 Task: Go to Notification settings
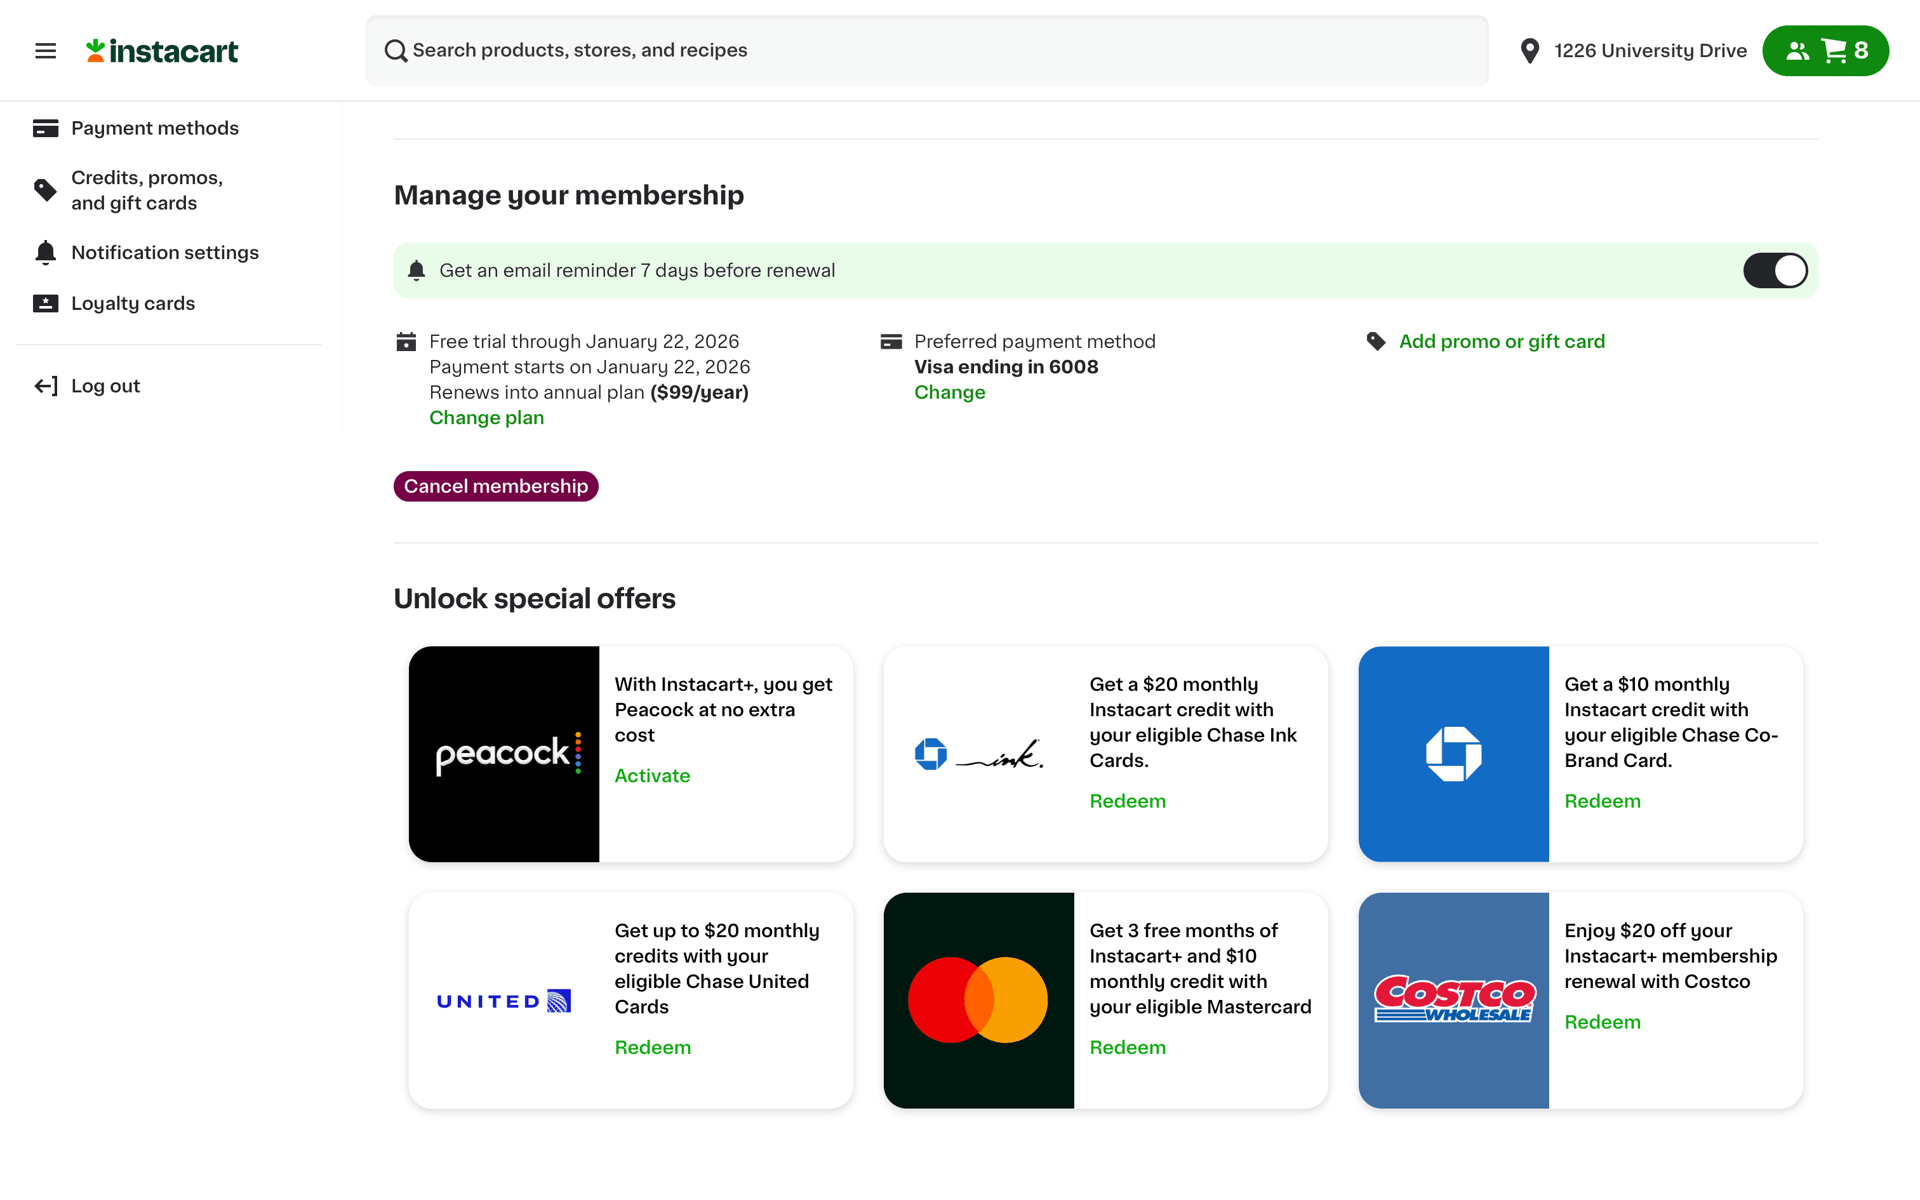(165, 253)
